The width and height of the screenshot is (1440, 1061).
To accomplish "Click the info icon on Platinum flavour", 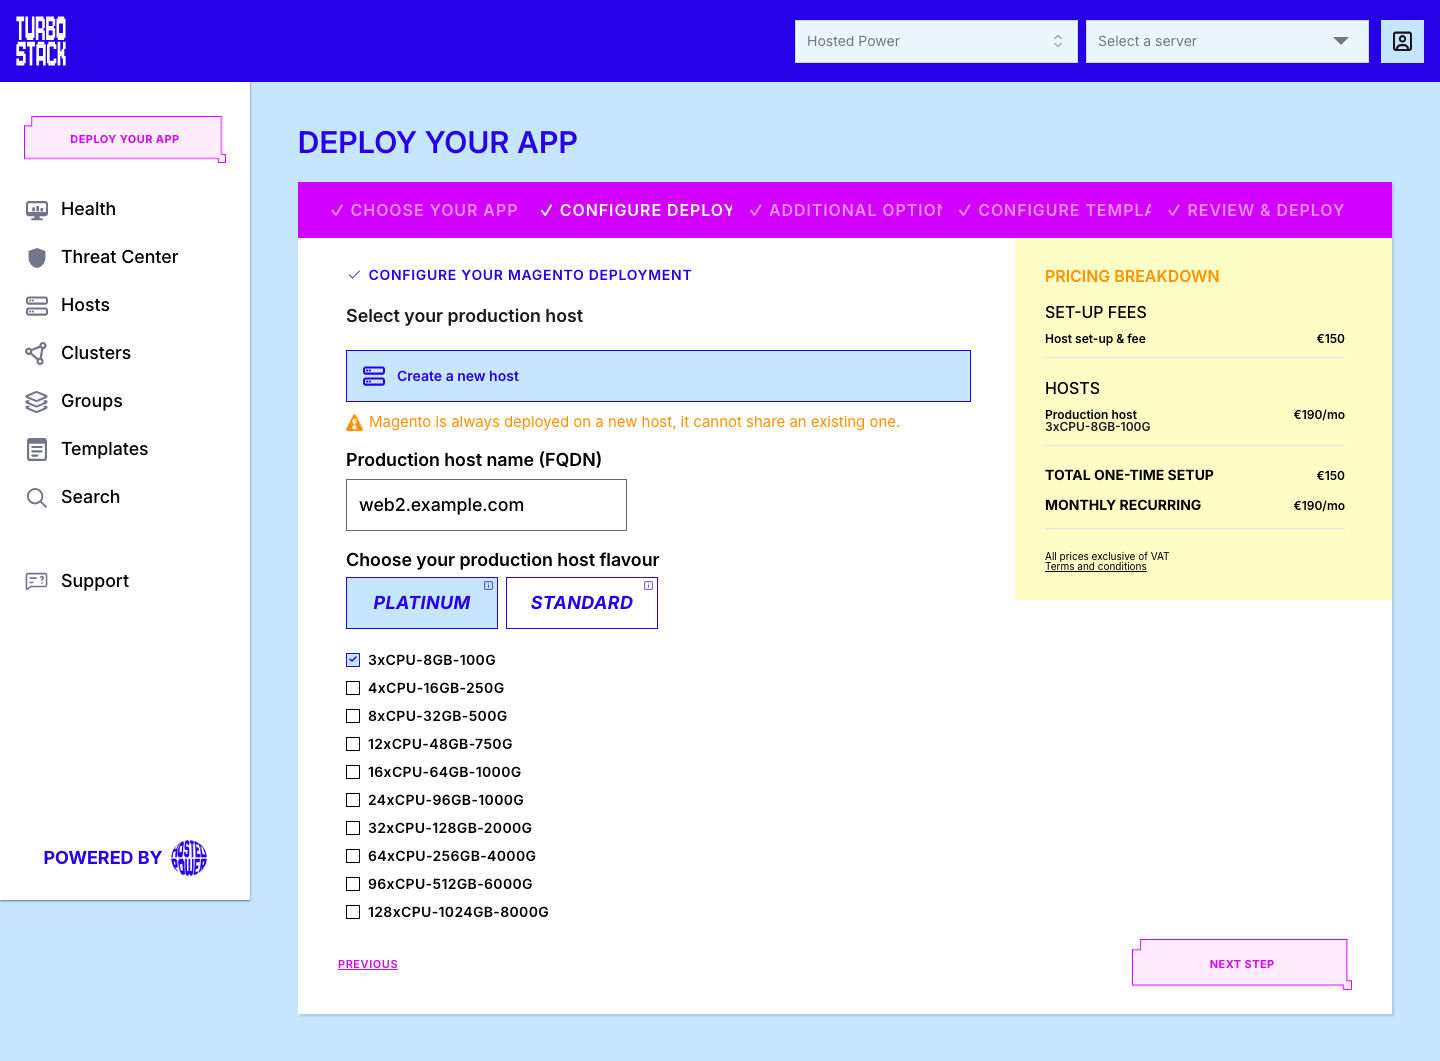I will pos(489,586).
